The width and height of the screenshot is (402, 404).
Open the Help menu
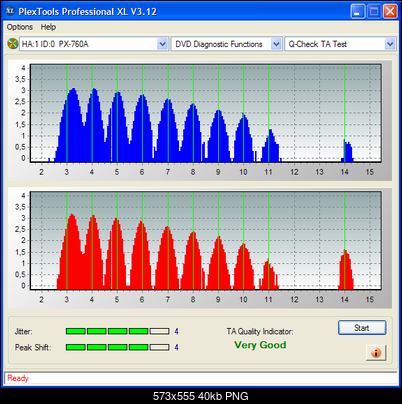(x=48, y=27)
